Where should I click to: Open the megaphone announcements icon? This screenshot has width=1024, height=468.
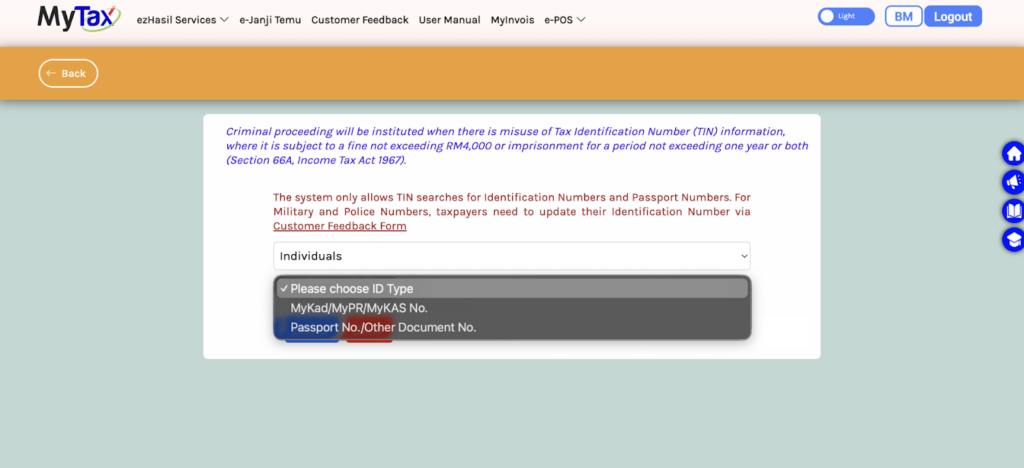pyautogui.click(x=1012, y=182)
